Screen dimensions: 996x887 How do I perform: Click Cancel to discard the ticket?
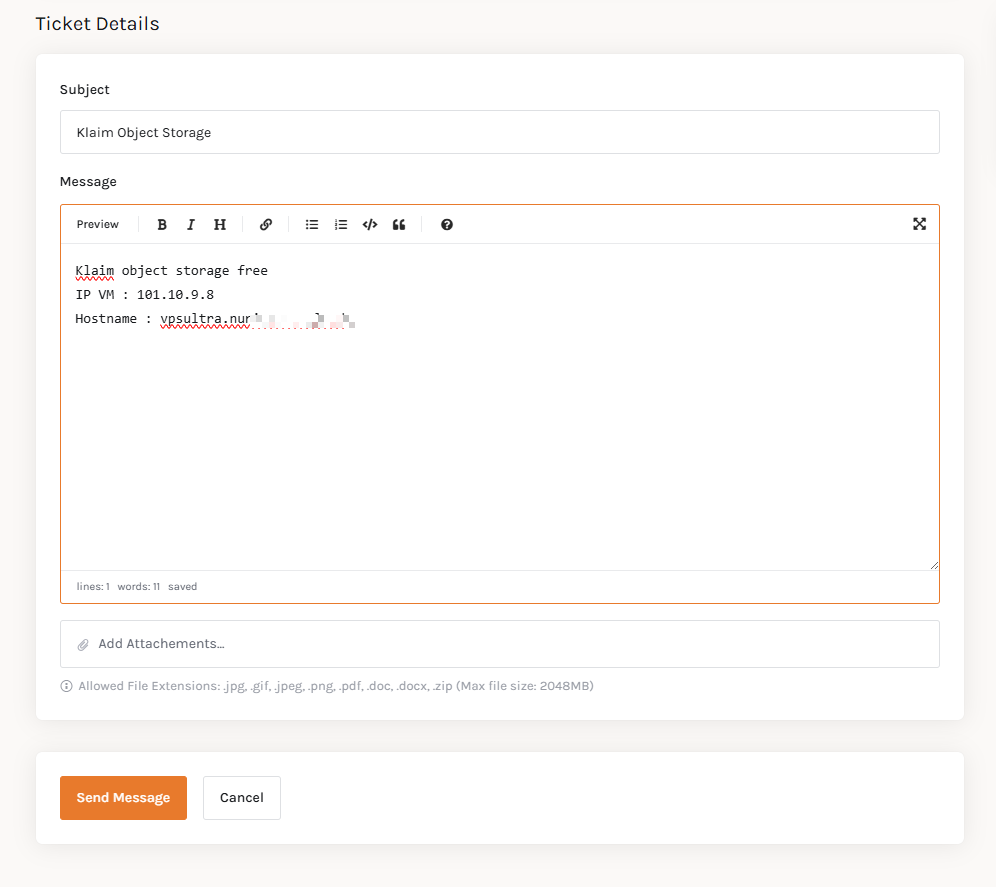coord(241,797)
